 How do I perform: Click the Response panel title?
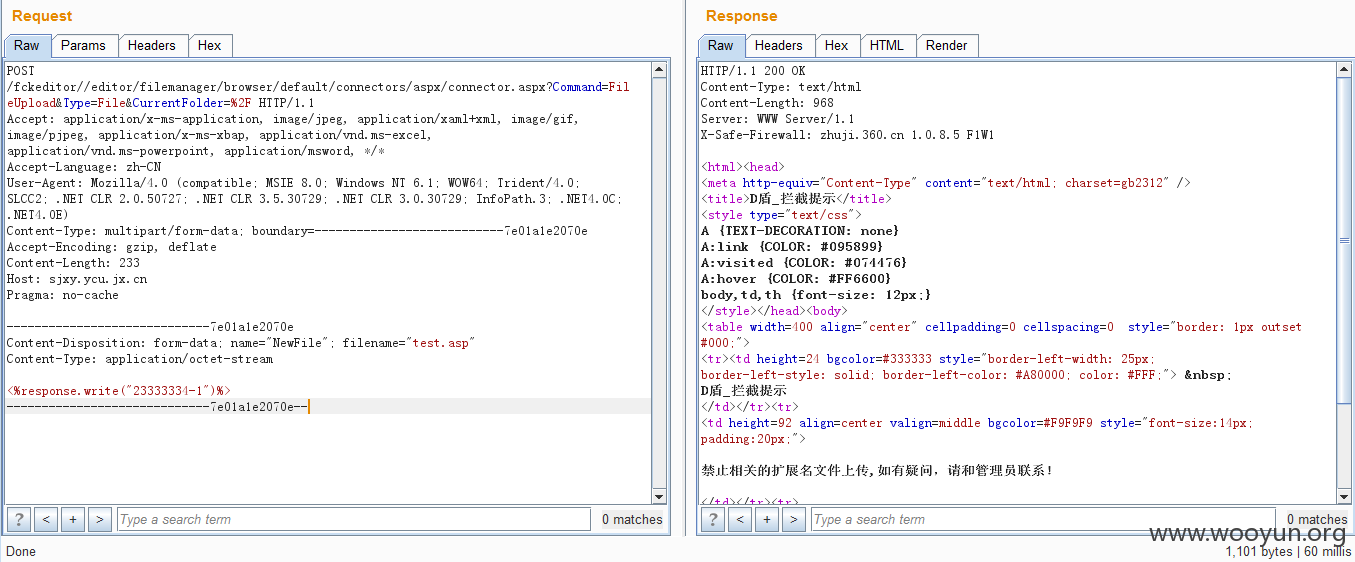coord(741,16)
